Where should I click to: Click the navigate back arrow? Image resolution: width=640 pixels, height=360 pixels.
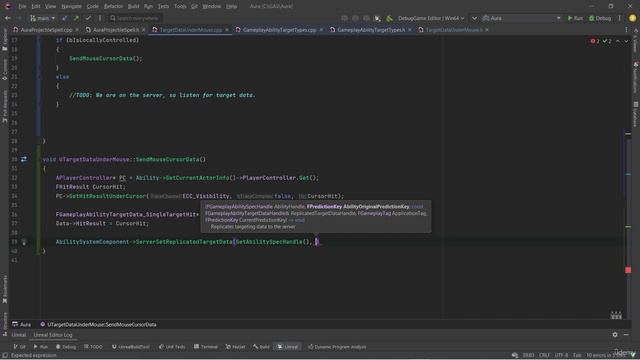7,18
